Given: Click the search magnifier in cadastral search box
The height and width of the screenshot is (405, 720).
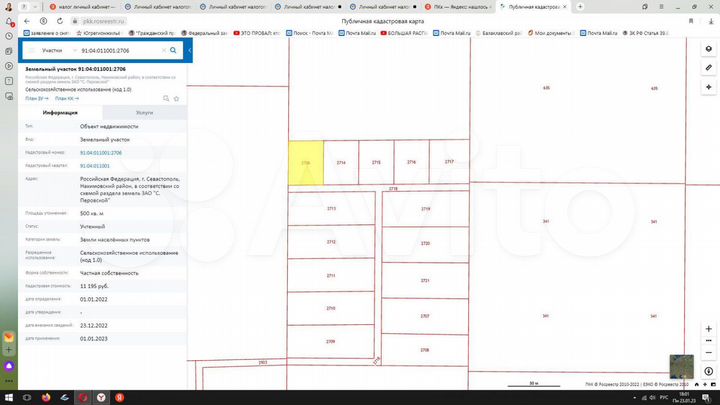Looking at the screenshot, I should [173, 49].
